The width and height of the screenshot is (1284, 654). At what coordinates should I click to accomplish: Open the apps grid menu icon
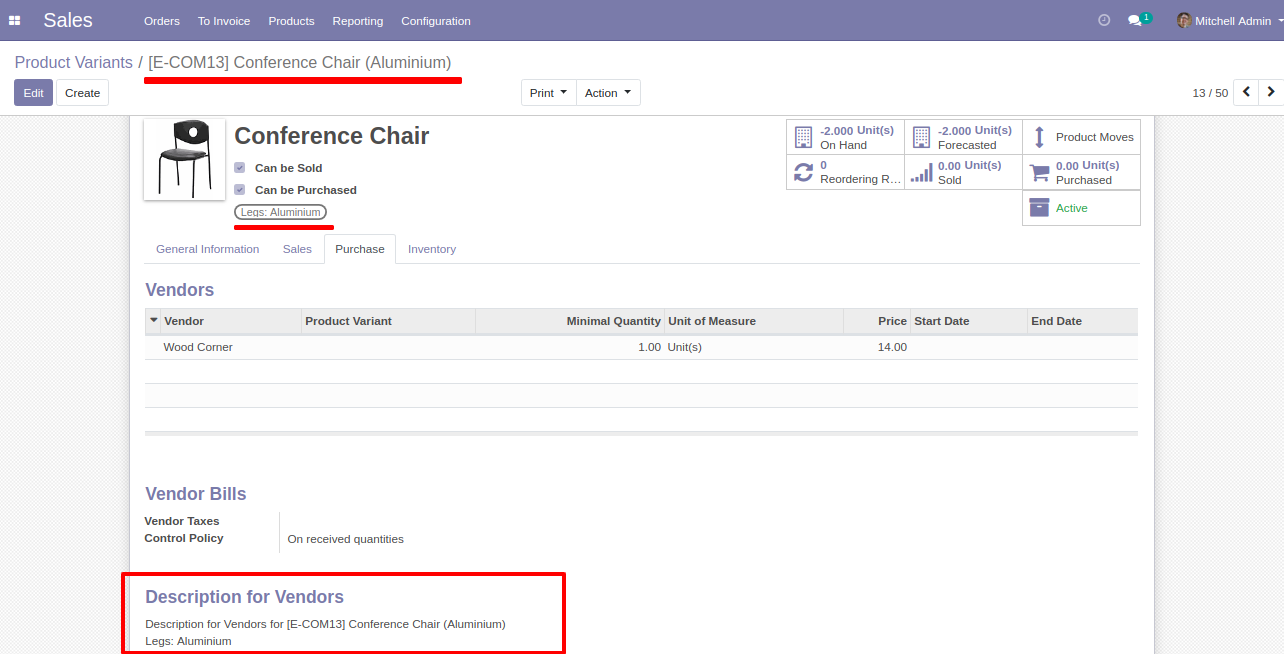pyautogui.click(x=15, y=20)
